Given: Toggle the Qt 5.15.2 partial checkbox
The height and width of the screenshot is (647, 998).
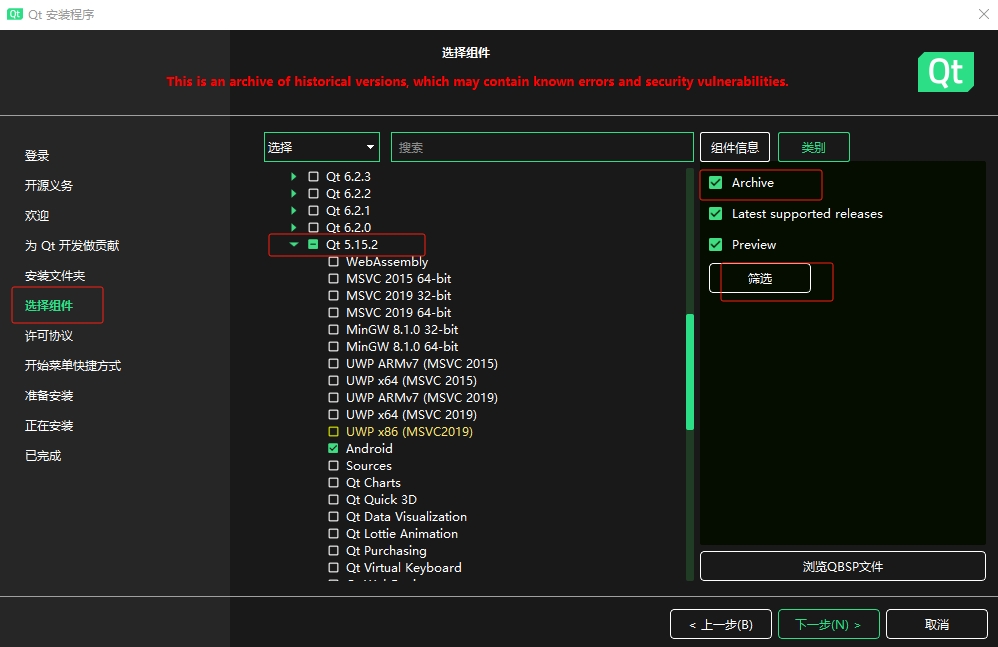Looking at the screenshot, I should pyautogui.click(x=313, y=244).
